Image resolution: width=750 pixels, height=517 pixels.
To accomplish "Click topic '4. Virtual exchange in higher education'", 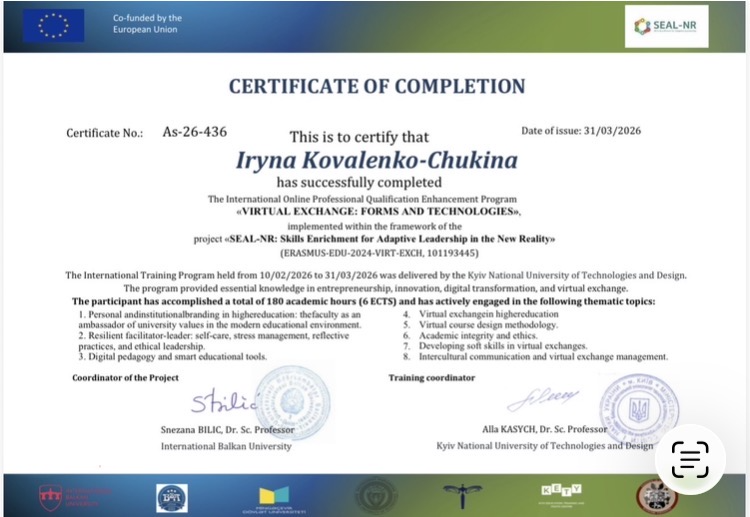I will 480,314.
